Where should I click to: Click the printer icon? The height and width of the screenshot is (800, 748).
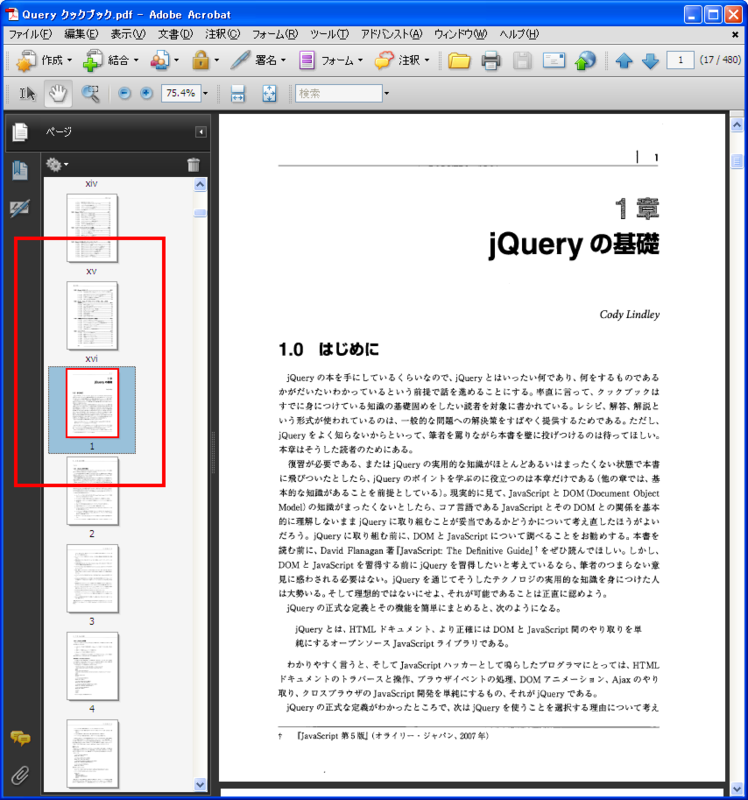[x=491, y=61]
